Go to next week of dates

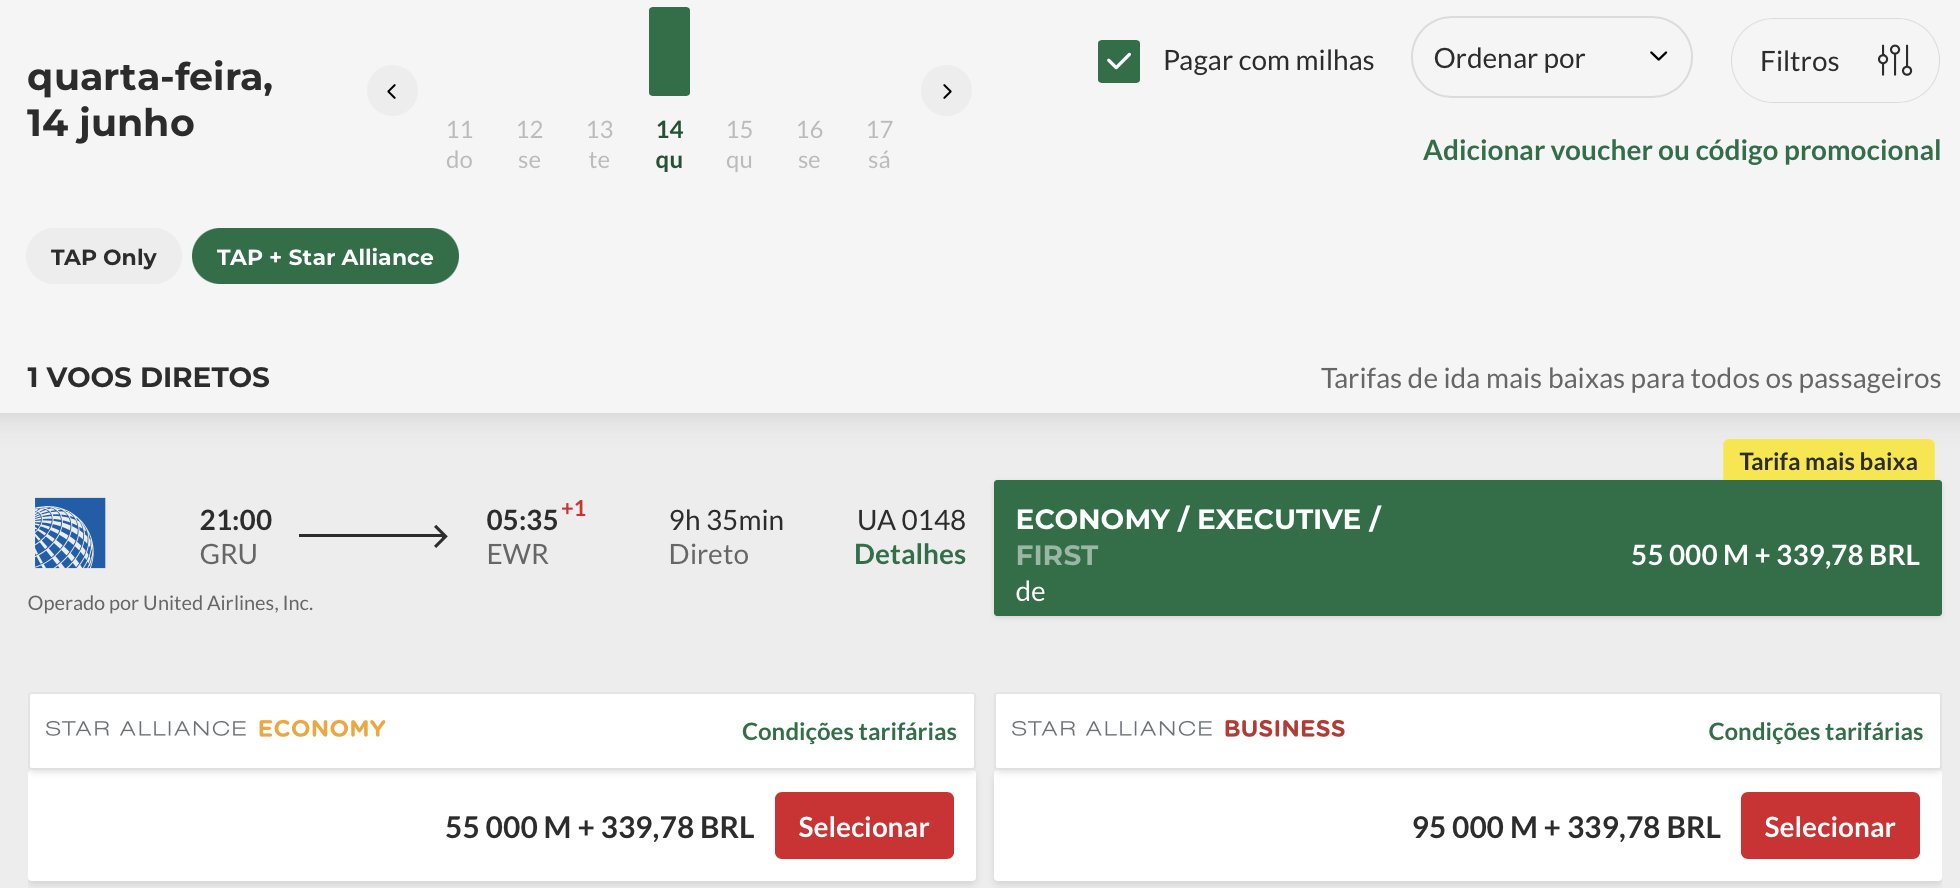pyautogui.click(x=946, y=91)
